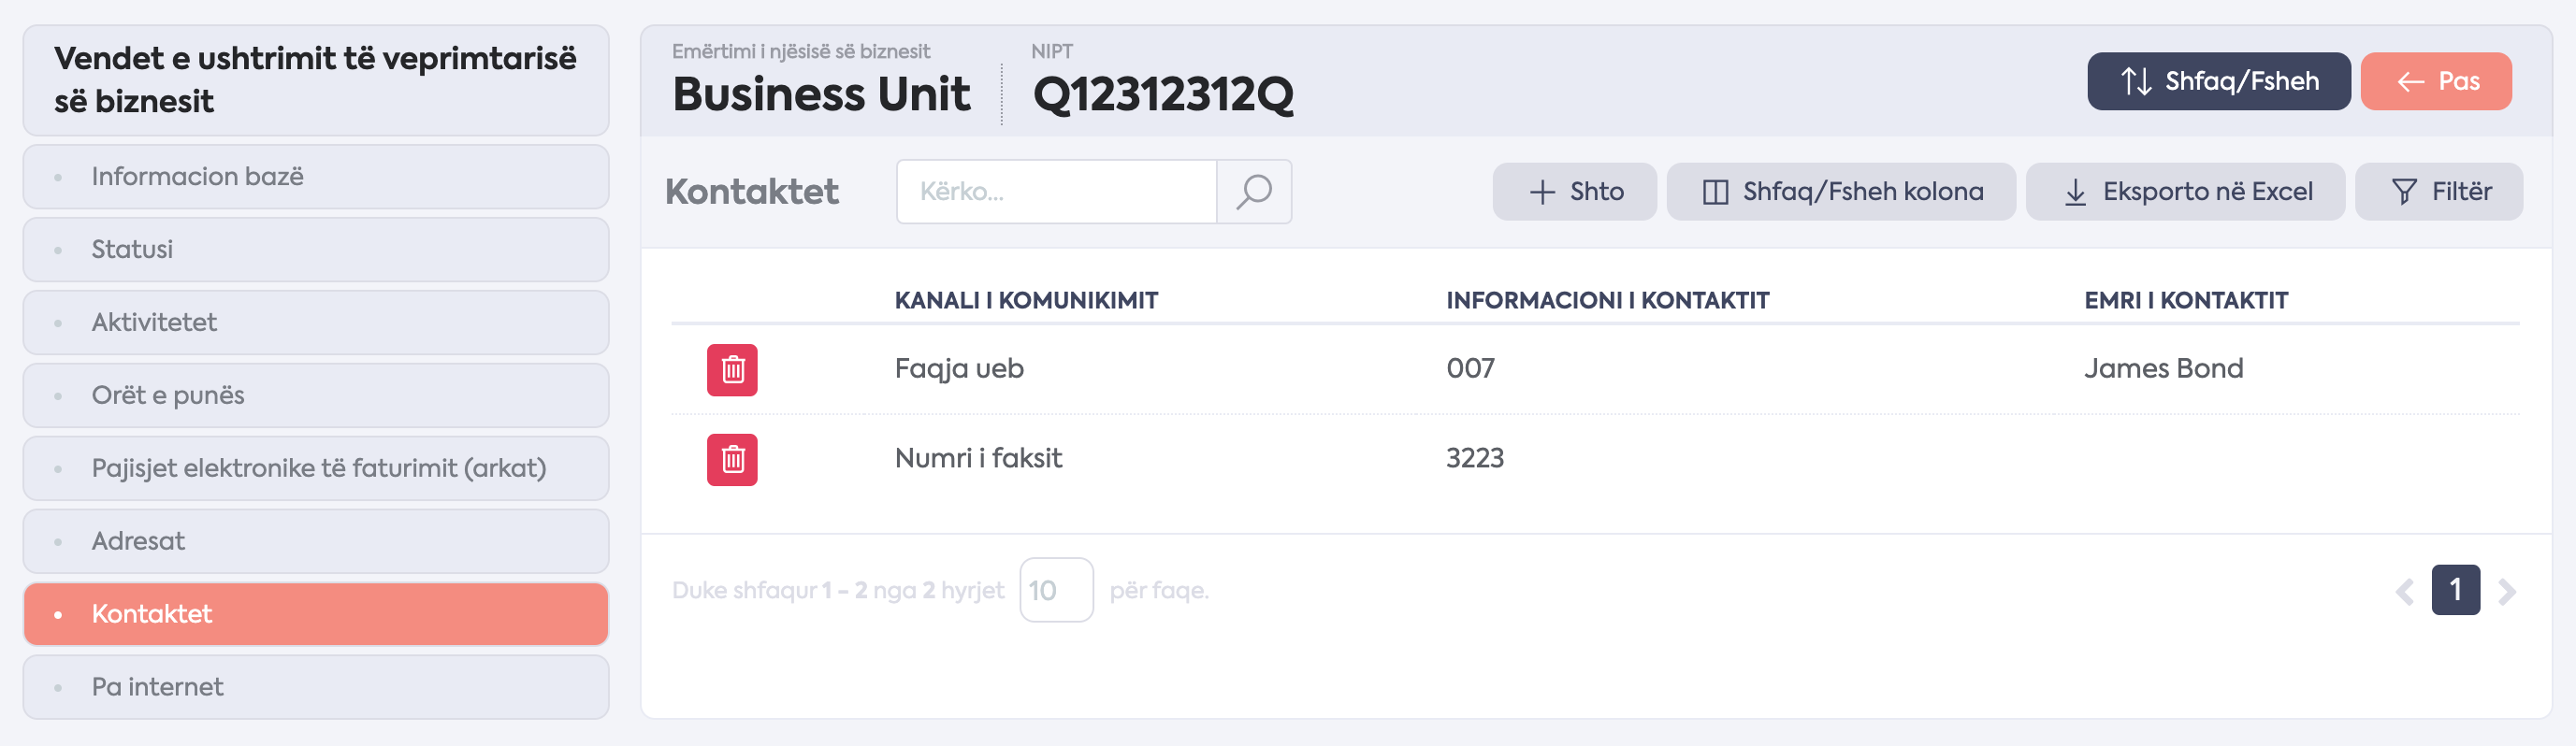Focus the Kërko search field
This screenshot has width=2576, height=746.
point(1056,191)
